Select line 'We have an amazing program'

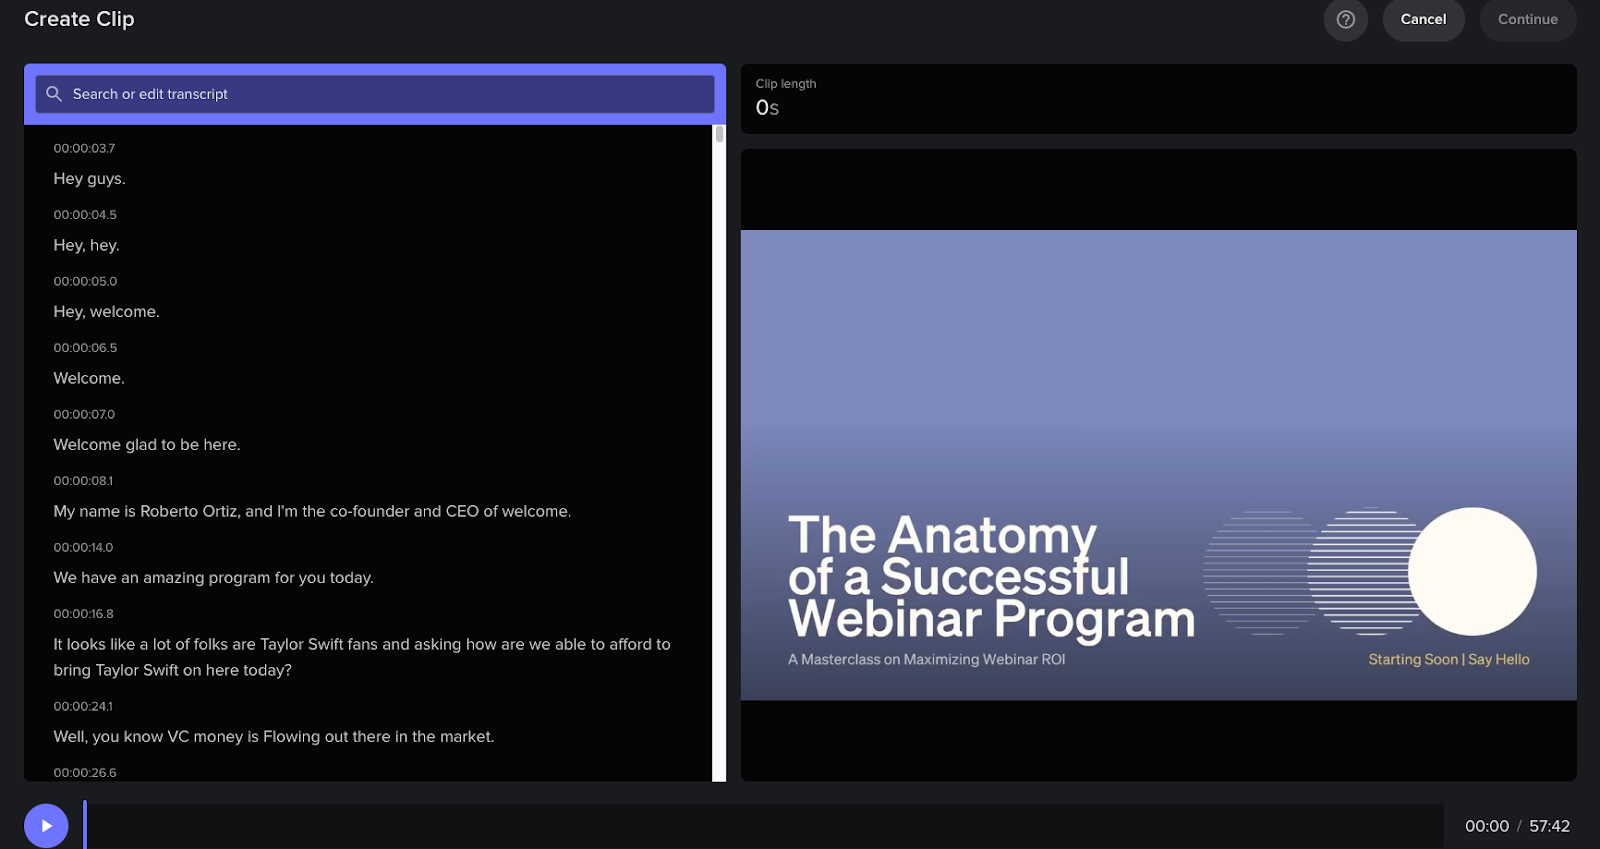213,578
